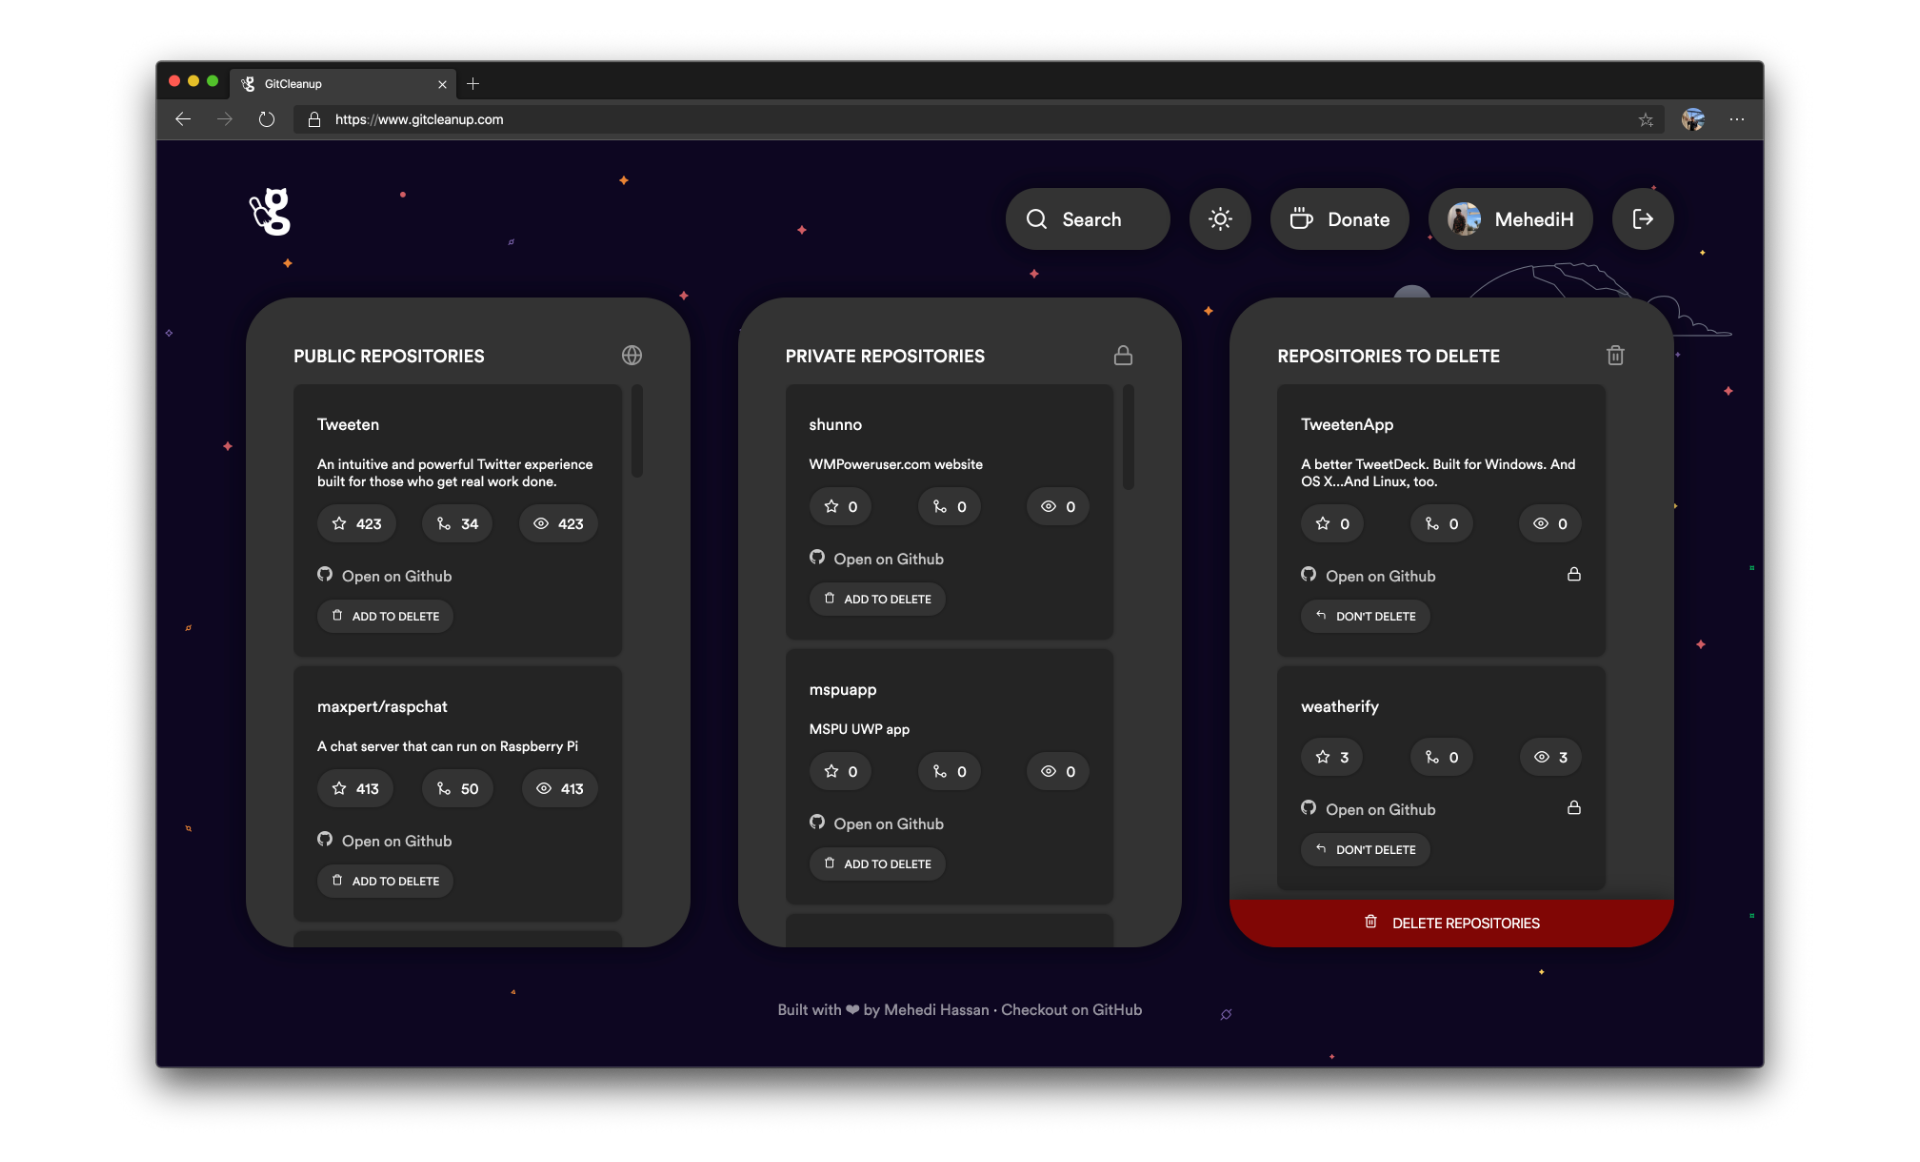This screenshot has width=1920, height=1162.
Task: Toggle the light theme sun button
Action: click(x=1219, y=219)
